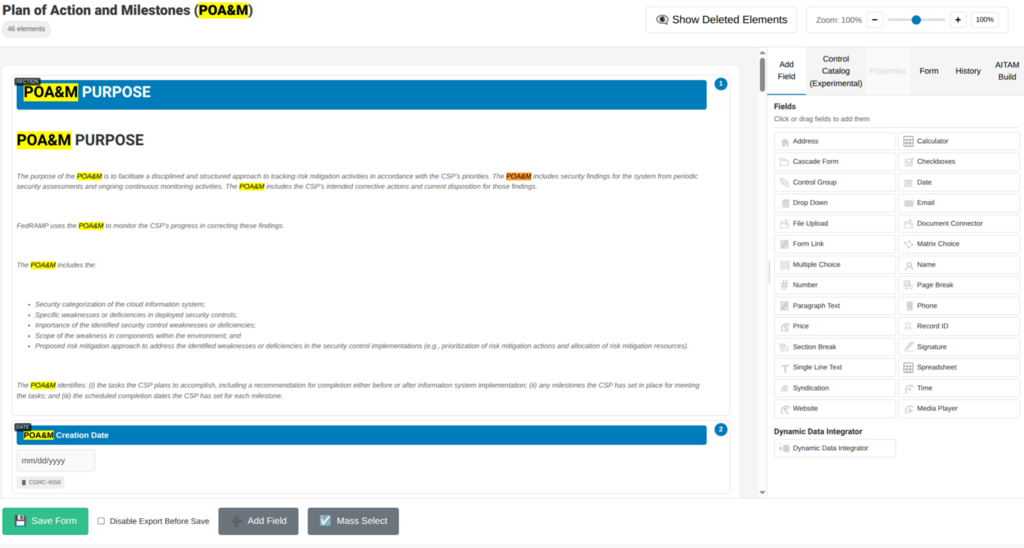Show Deleted Elements toggle button
The image size is (1024, 548).
pos(721,20)
